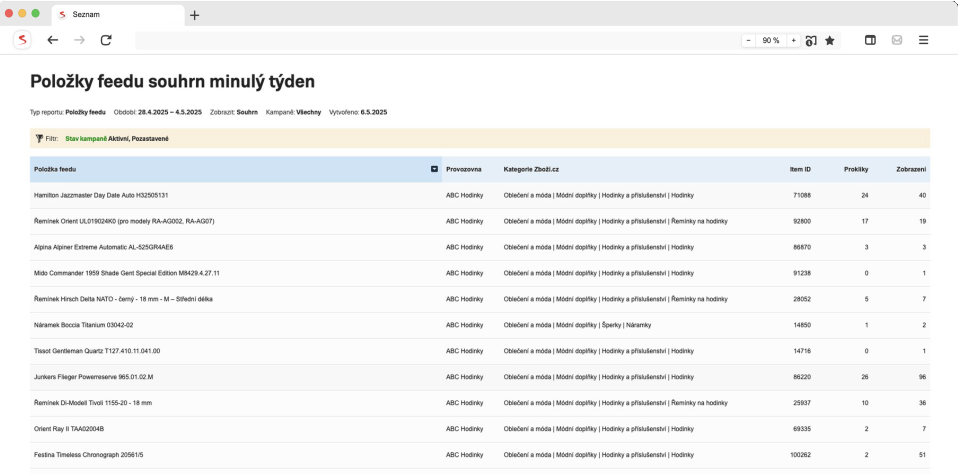The width and height of the screenshot is (958, 474).
Task: Click Item ID 86220 cell
Action: [802, 377]
